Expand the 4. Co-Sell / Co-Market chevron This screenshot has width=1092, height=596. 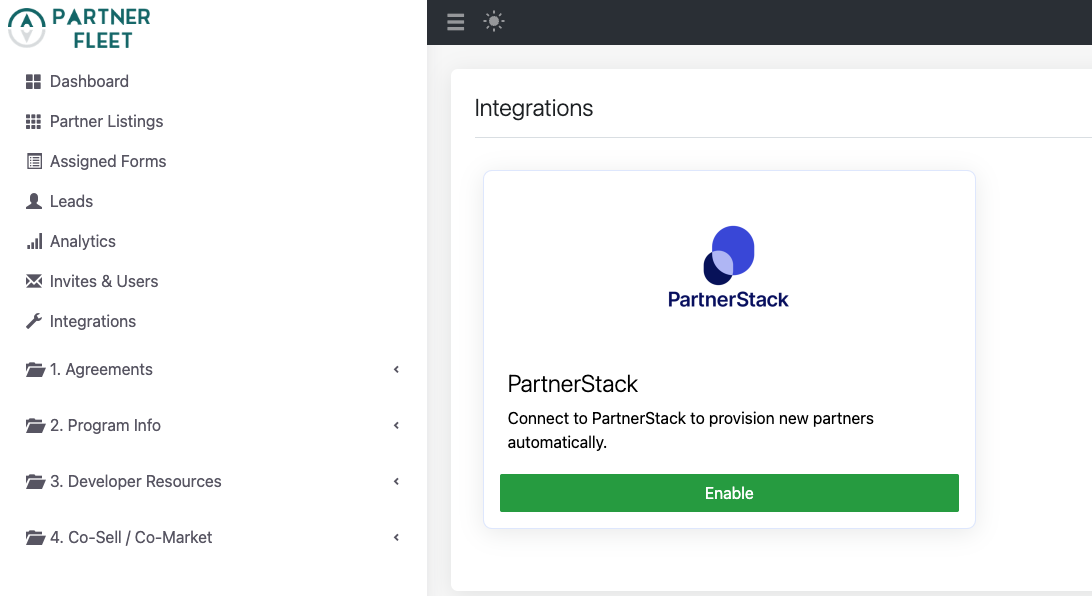point(396,538)
